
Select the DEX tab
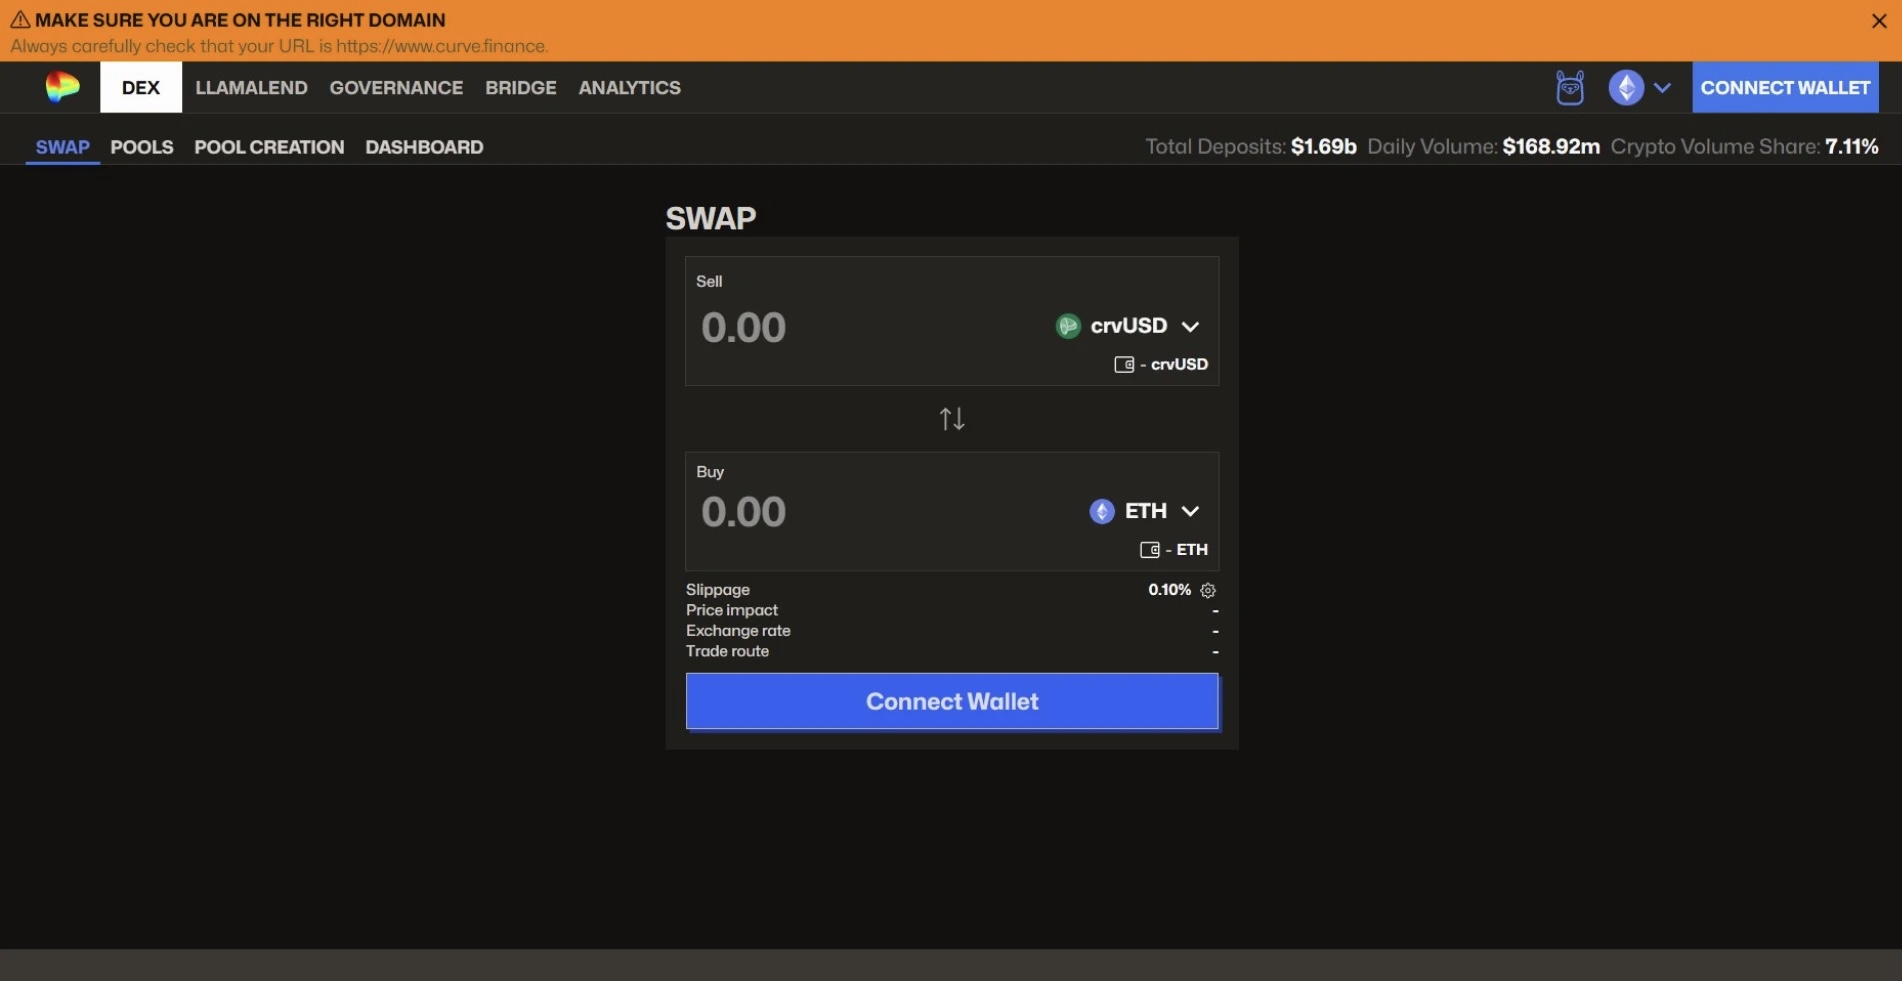(x=141, y=87)
